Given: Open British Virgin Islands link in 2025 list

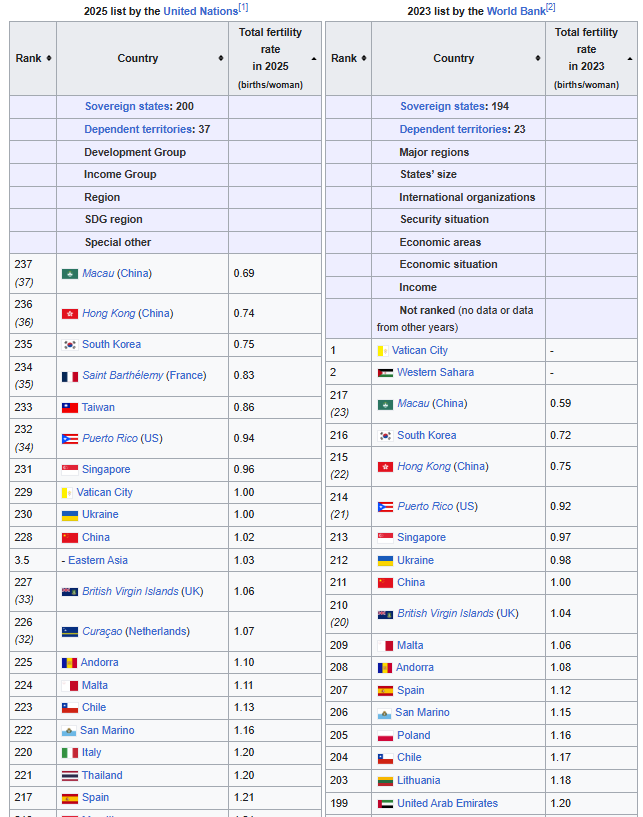Looking at the screenshot, I should point(130,591).
